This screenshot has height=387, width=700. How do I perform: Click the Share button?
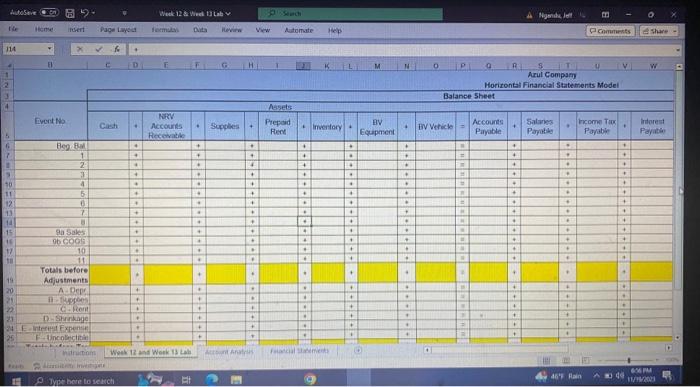point(658,31)
